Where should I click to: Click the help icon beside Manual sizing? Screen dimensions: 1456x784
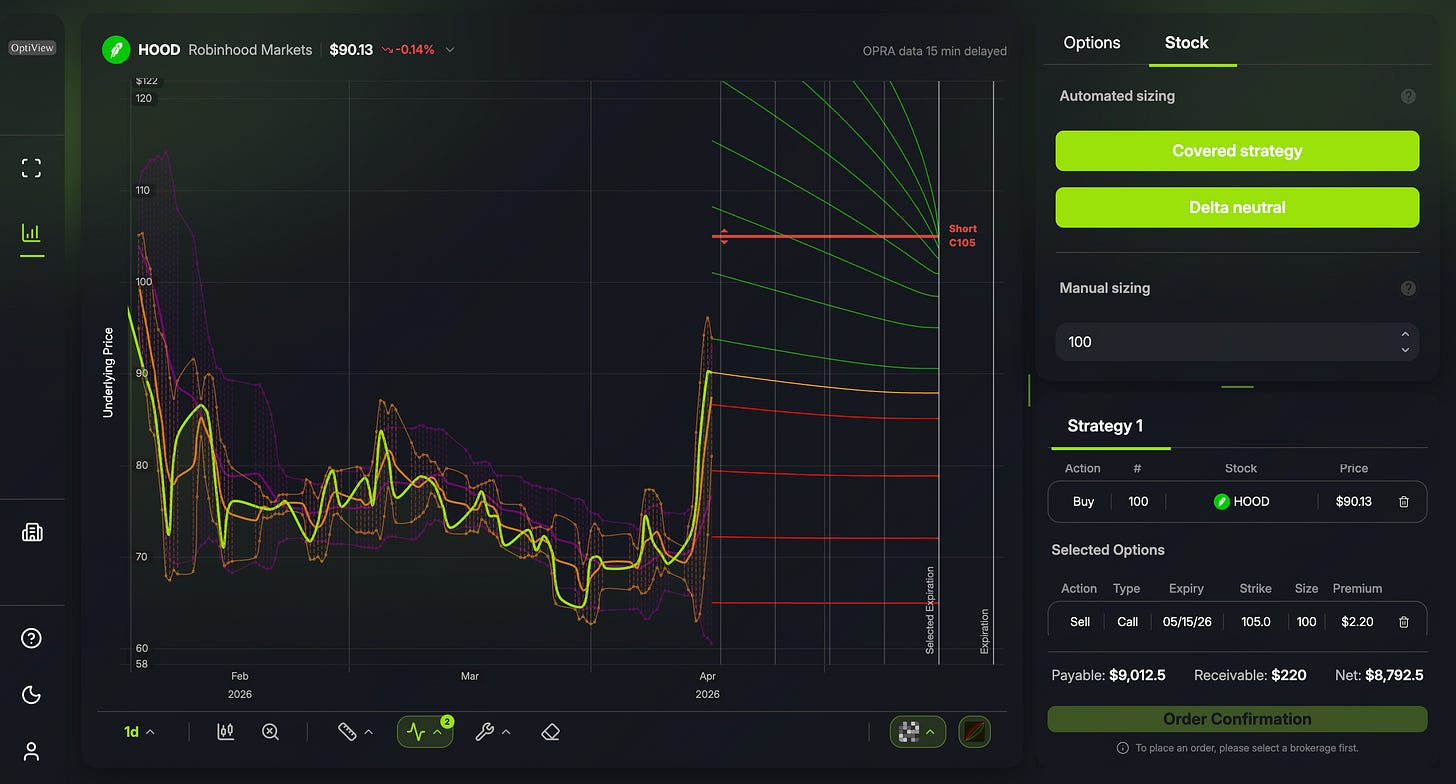1408,288
